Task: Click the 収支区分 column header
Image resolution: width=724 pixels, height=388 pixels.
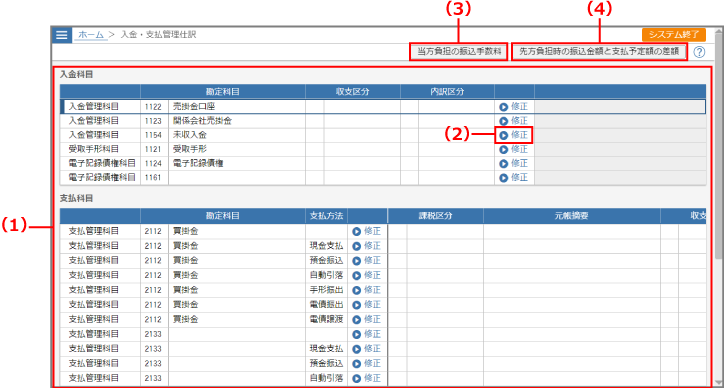Action: point(353,92)
